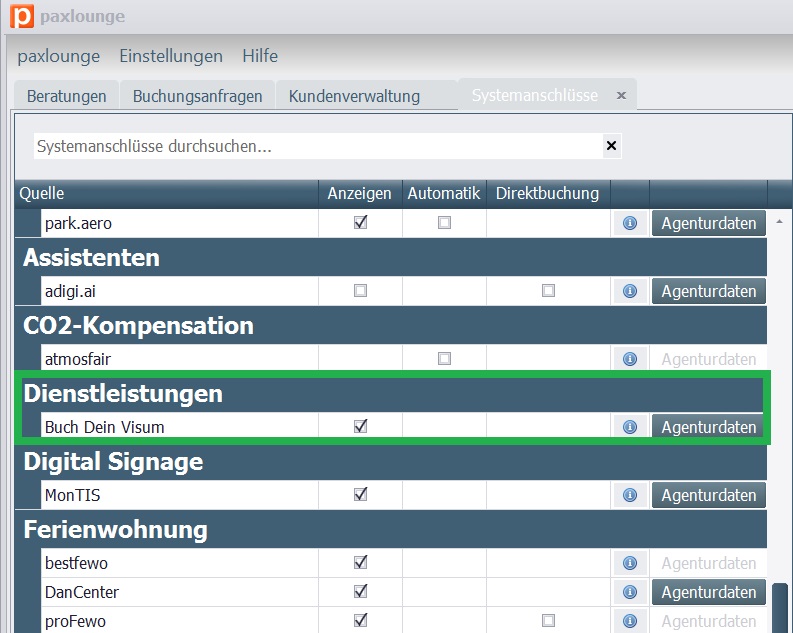Enable Automatik for atmosfair
Viewport: 793px width, 633px height.
[x=444, y=358]
